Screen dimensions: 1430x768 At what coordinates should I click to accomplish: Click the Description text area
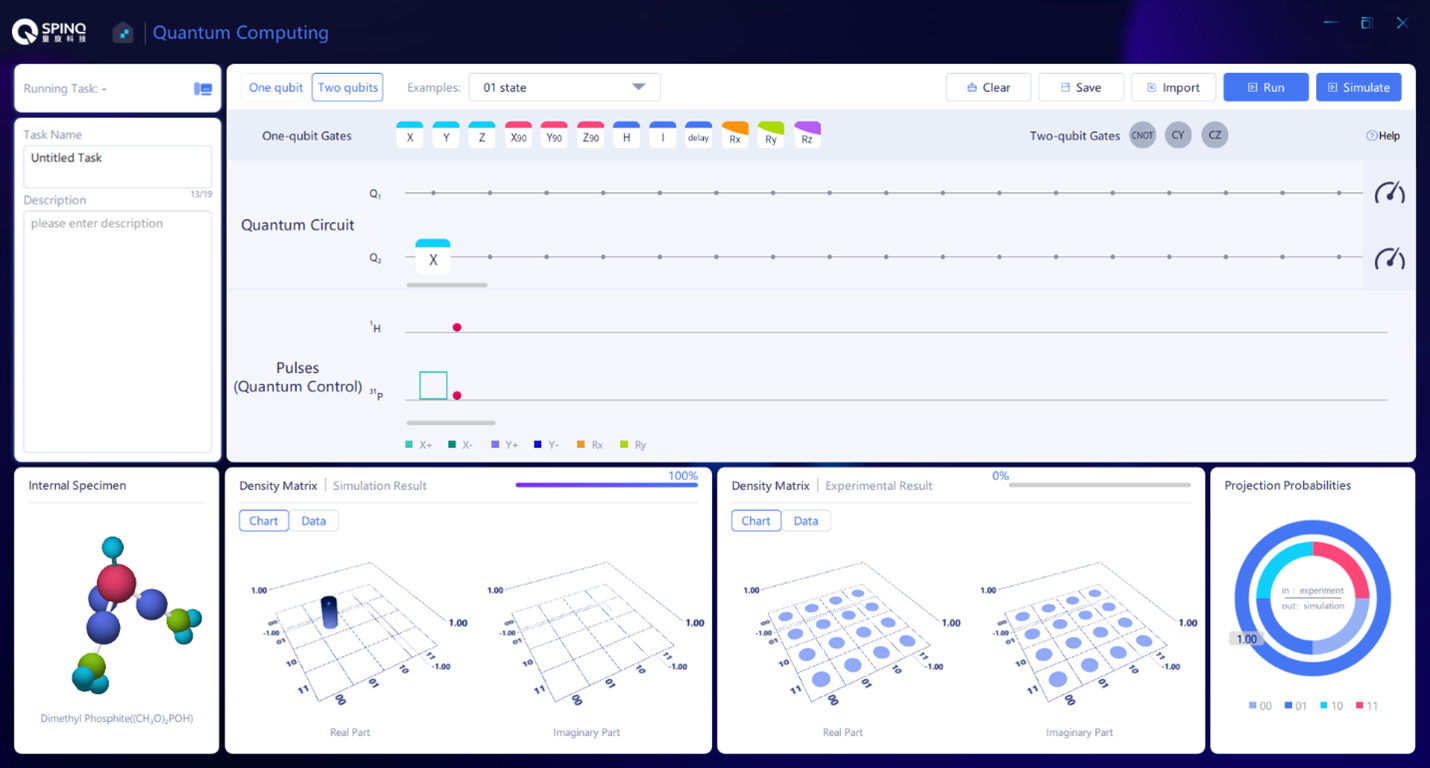118,331
